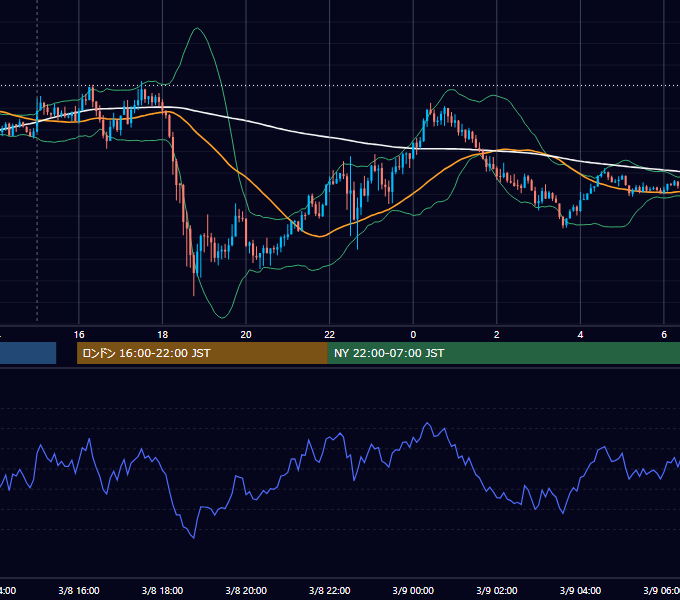
Task: Click the upper Bollinger band peak after 18:00
Action: coord(197,28)
